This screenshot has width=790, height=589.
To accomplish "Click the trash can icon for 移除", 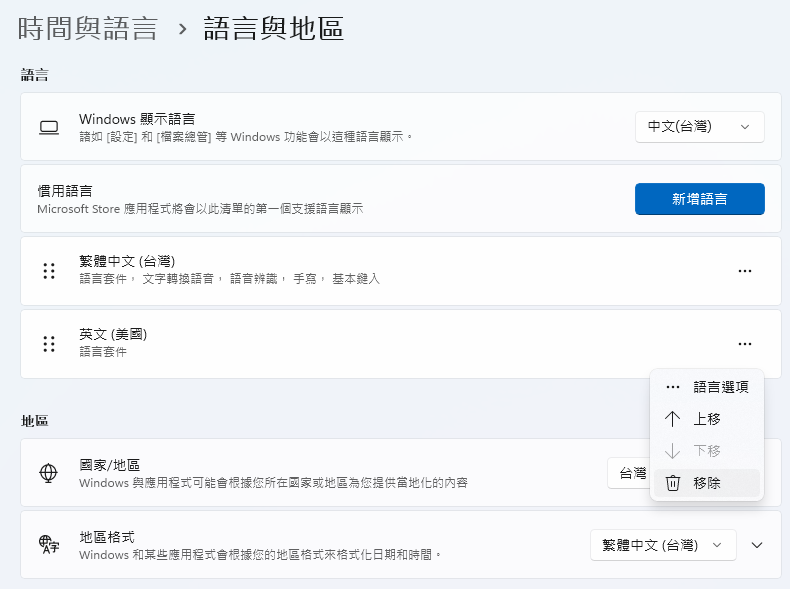I will pyautogui.click(x=673, y=483).
